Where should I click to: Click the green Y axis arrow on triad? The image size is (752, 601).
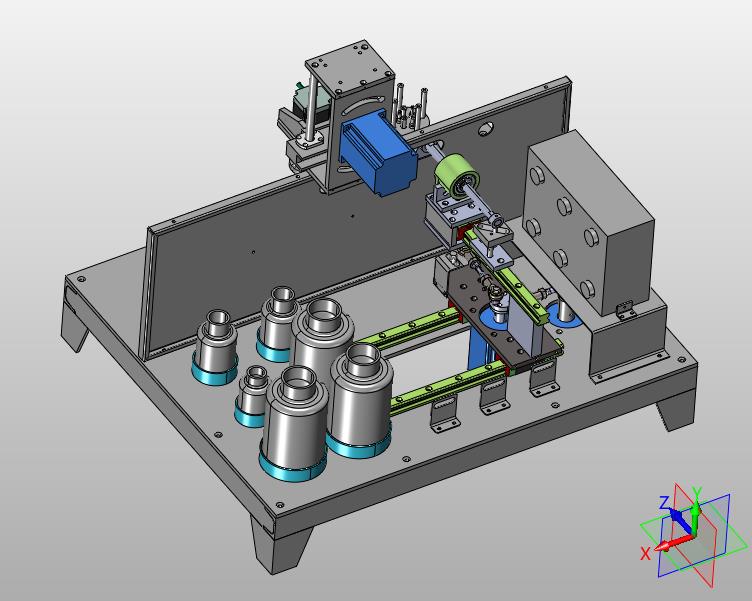tap(696, 517)
